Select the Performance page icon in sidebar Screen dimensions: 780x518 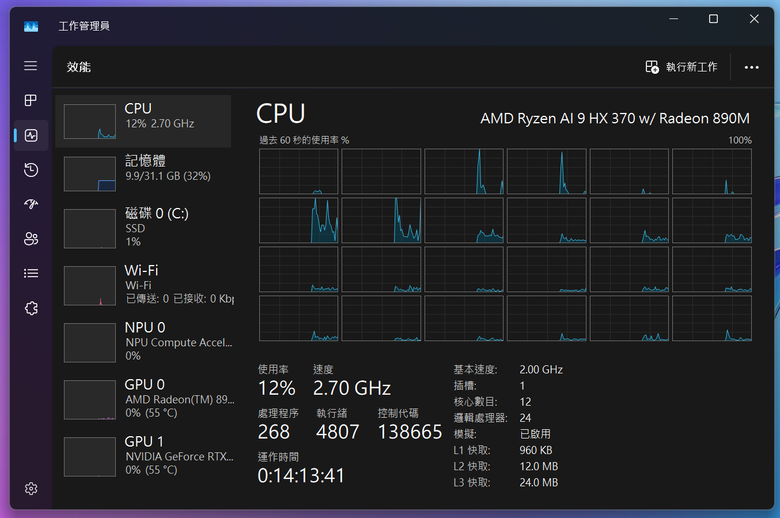pyautogui.click(x=31, y=135)
